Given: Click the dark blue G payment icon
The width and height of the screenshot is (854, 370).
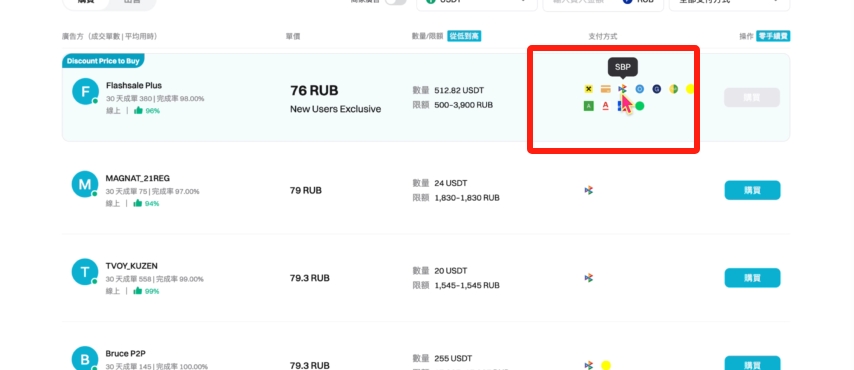Looking at the screenshot, I should [656, 89].
